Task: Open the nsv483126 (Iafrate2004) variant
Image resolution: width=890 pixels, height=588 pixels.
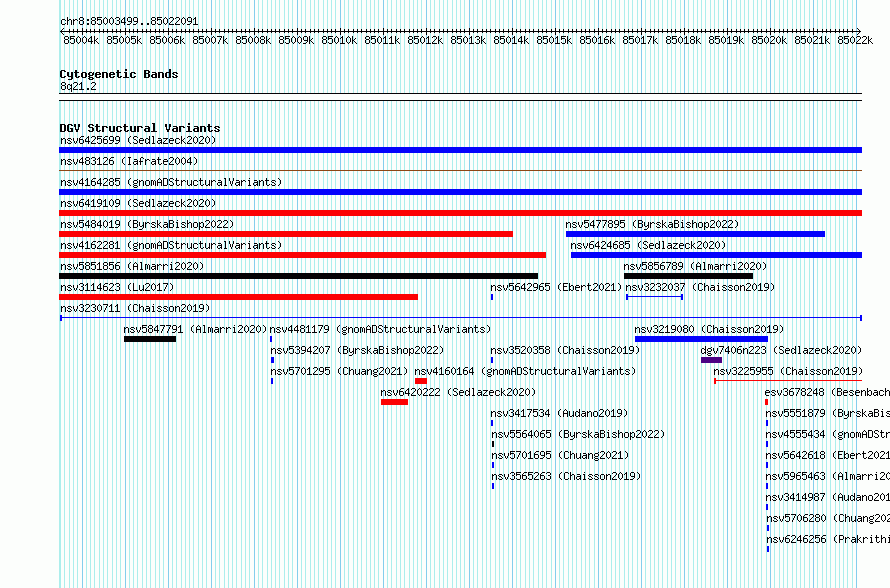Action: (x=129, y=161)
